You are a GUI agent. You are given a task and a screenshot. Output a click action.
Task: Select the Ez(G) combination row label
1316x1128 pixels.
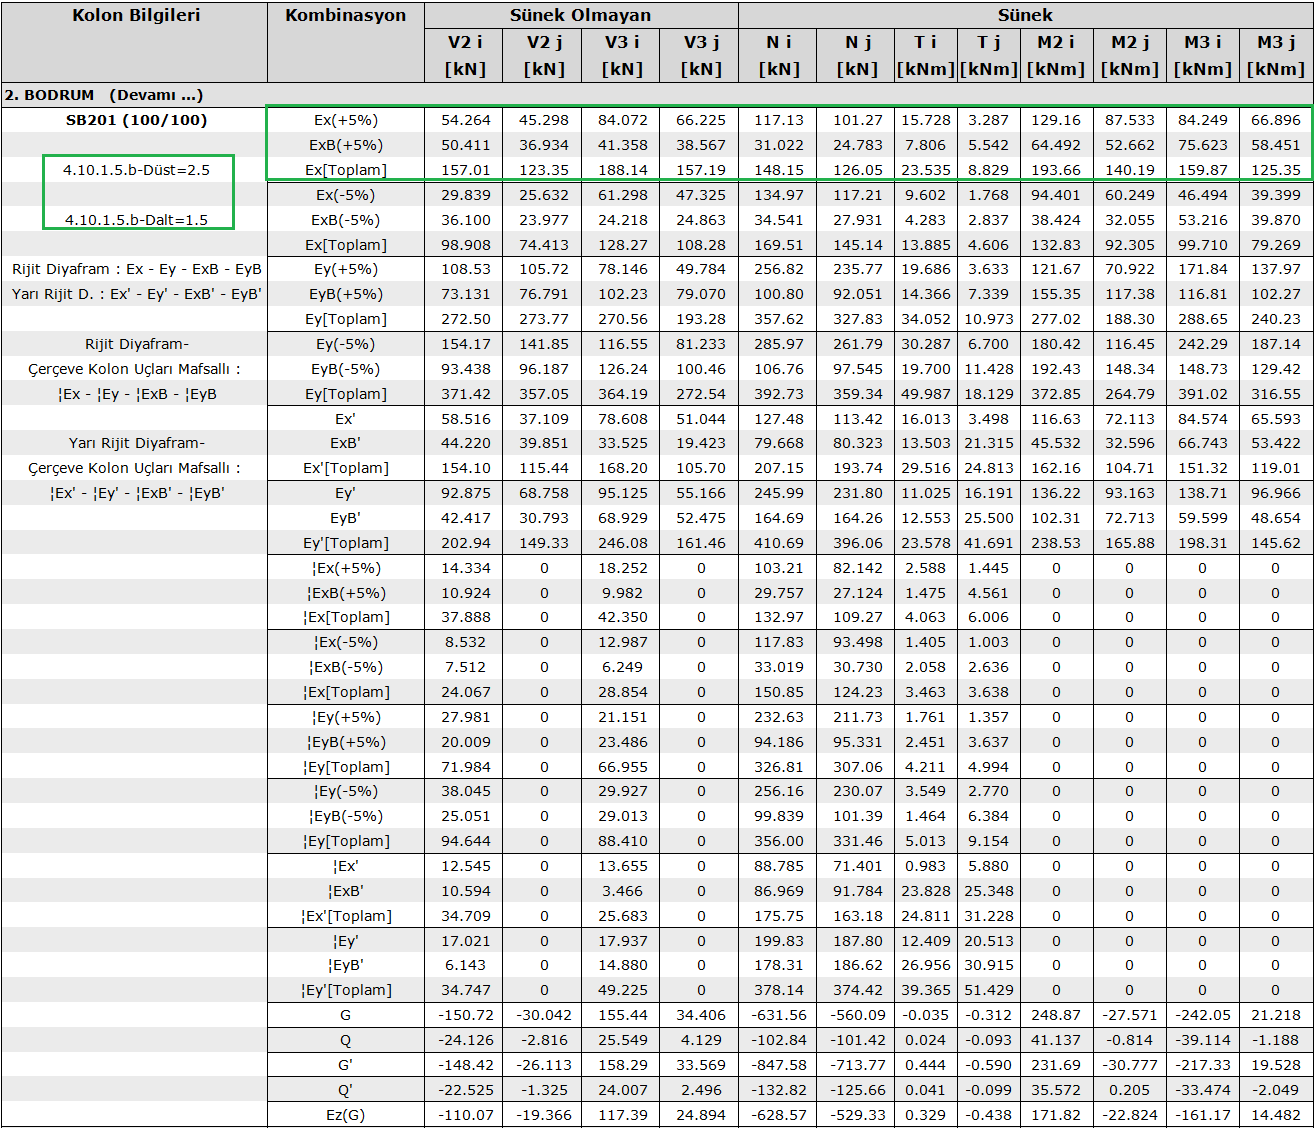[346, 1114]
